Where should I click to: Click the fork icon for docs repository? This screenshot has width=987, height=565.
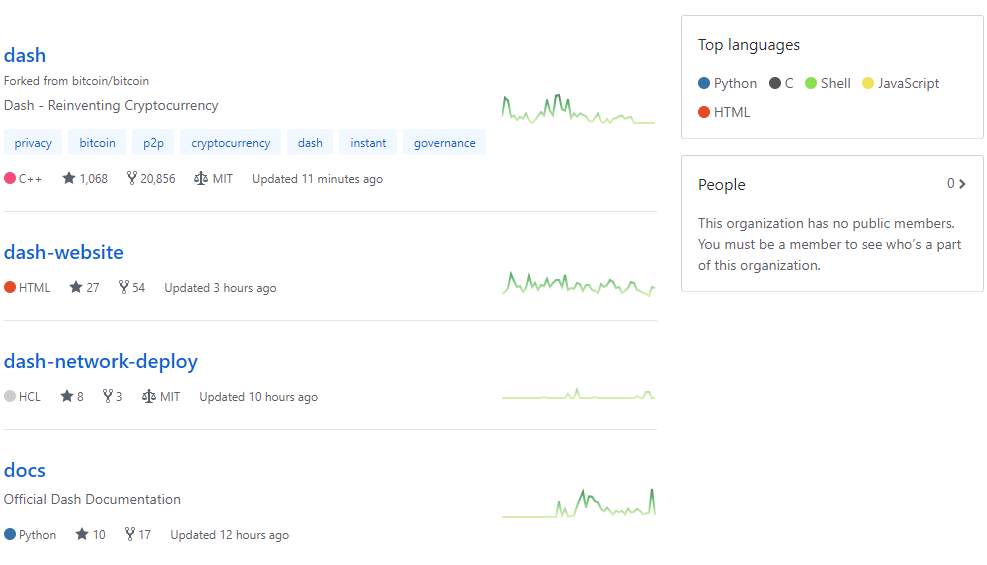(130, 534)
